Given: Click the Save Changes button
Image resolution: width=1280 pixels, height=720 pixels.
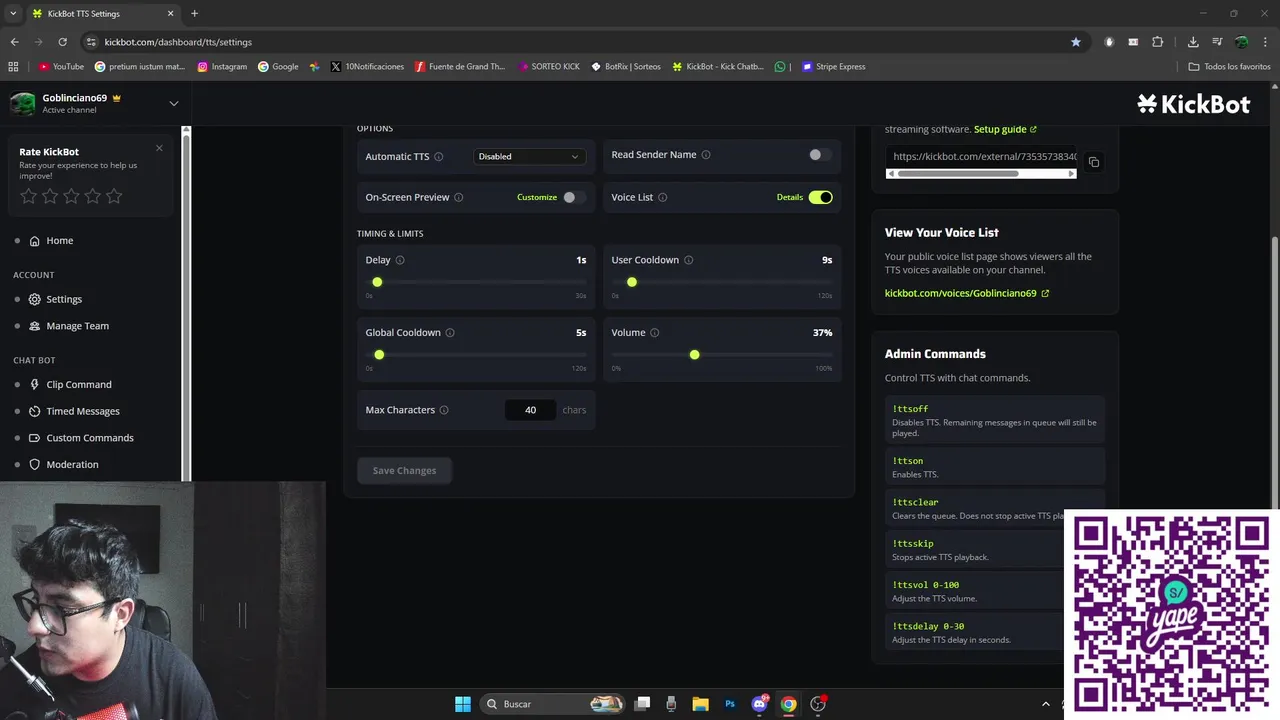Looking at the screenshot, I should pos(404,471).
